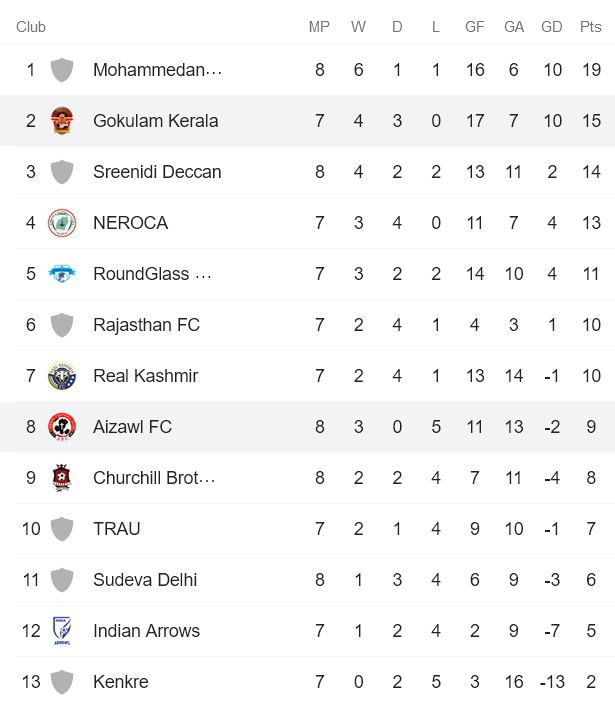This screenshot has height=716, width=615.
Task: Click the RoundGlass club logo
Action: [x=62, y=274]
